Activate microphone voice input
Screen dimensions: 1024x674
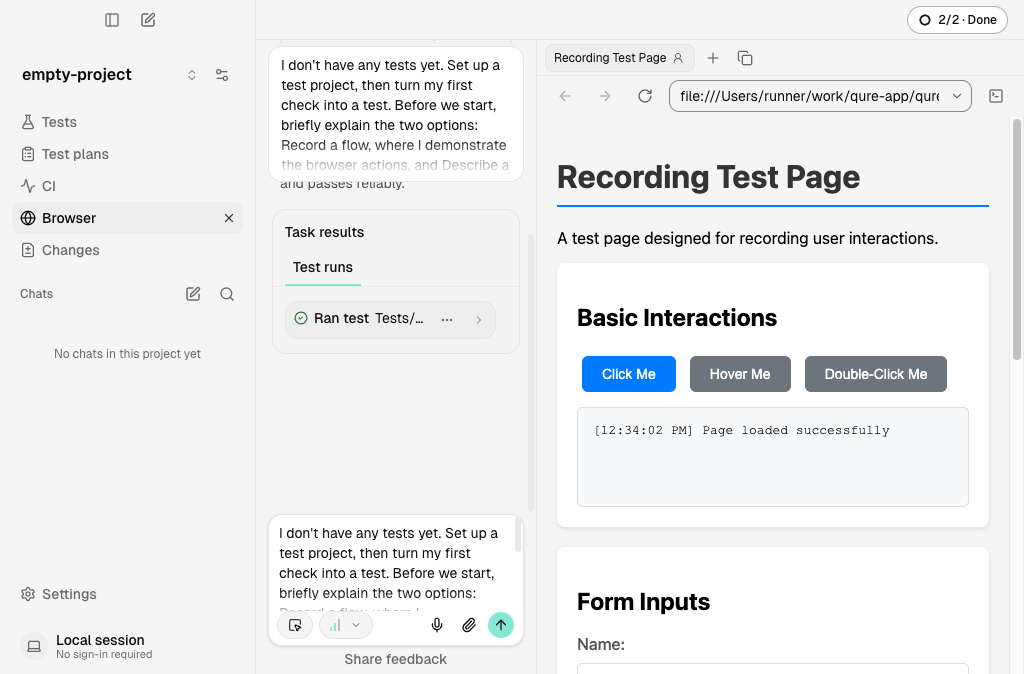point(437,625)
